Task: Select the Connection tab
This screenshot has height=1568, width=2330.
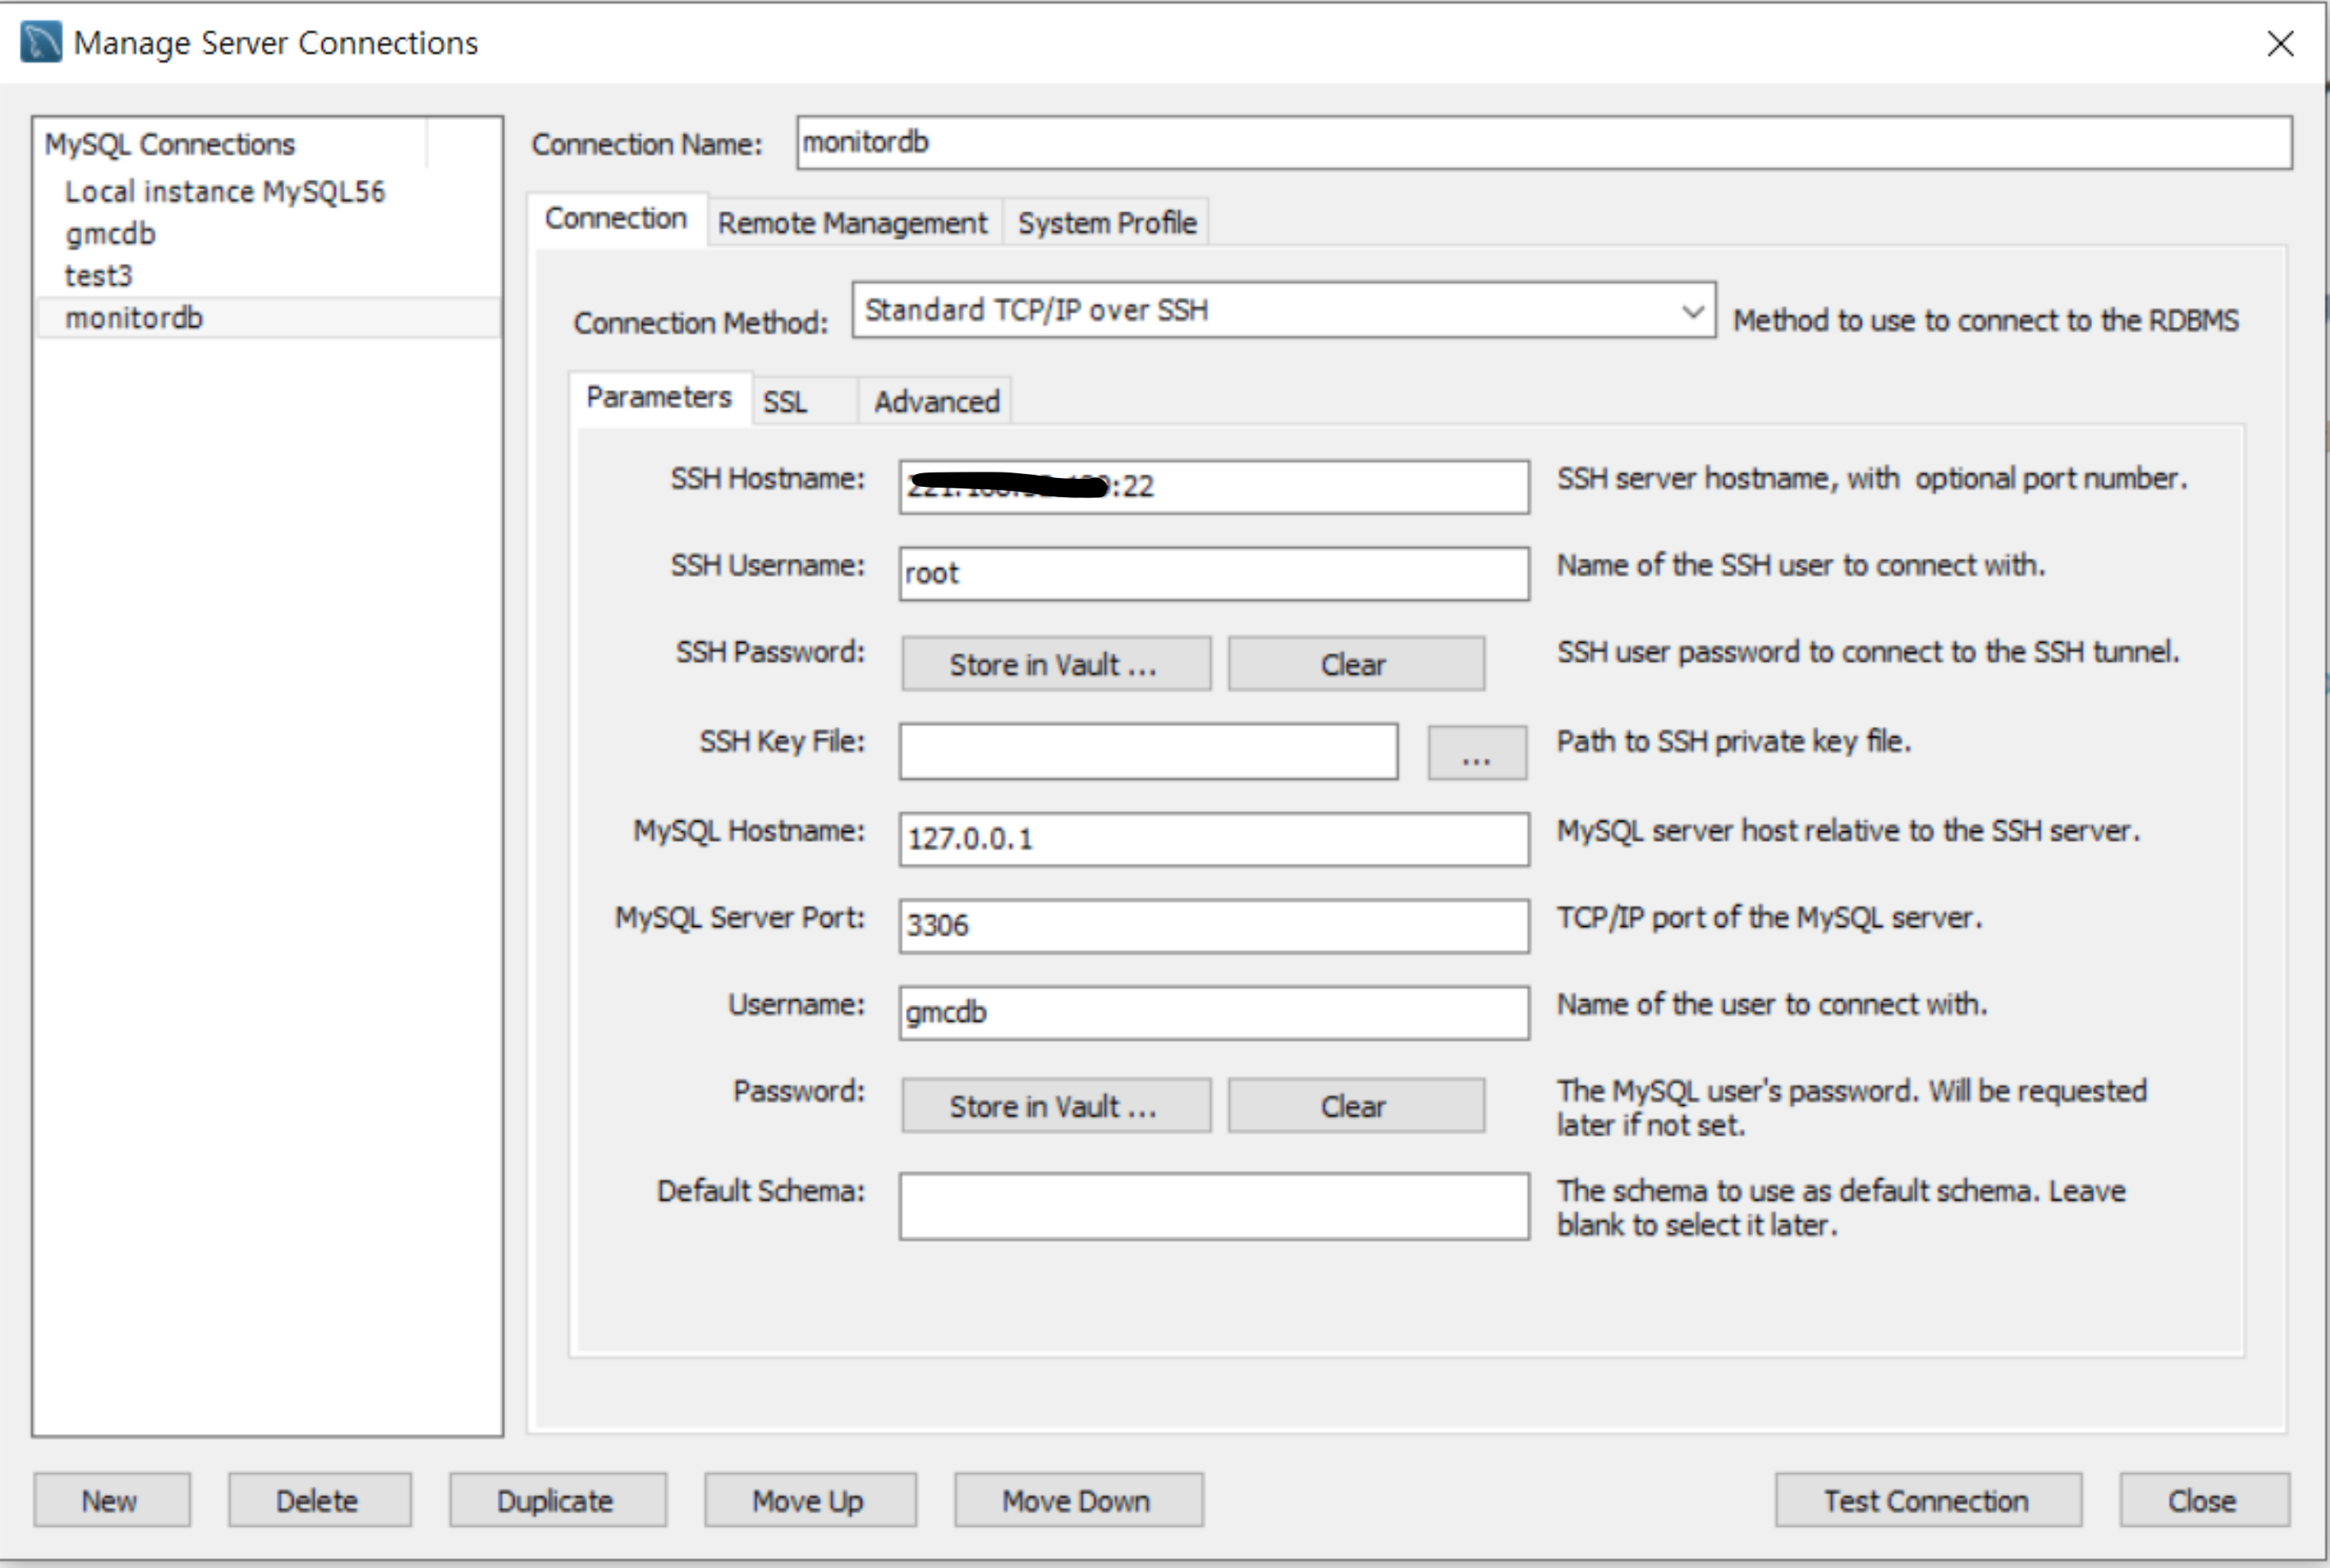Action: pos(616,218)
